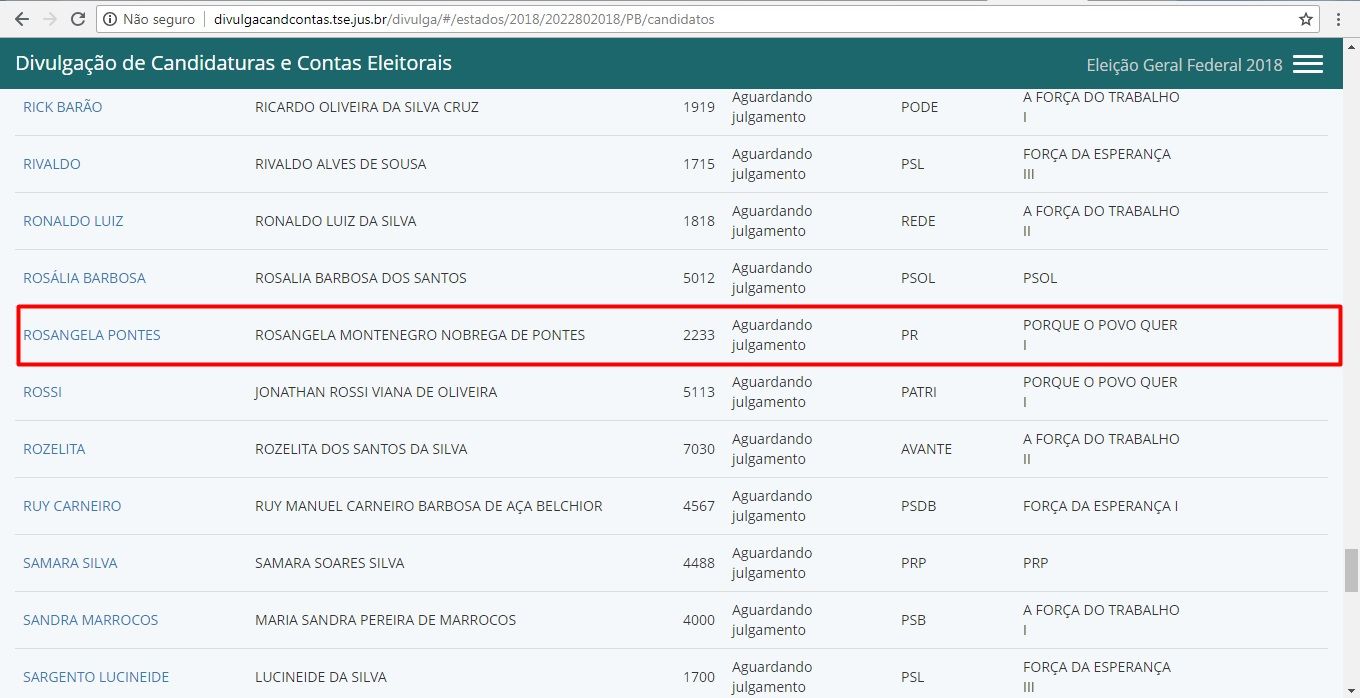
Task: Click candidate number 5012
Action: click(x=699, y=278)
